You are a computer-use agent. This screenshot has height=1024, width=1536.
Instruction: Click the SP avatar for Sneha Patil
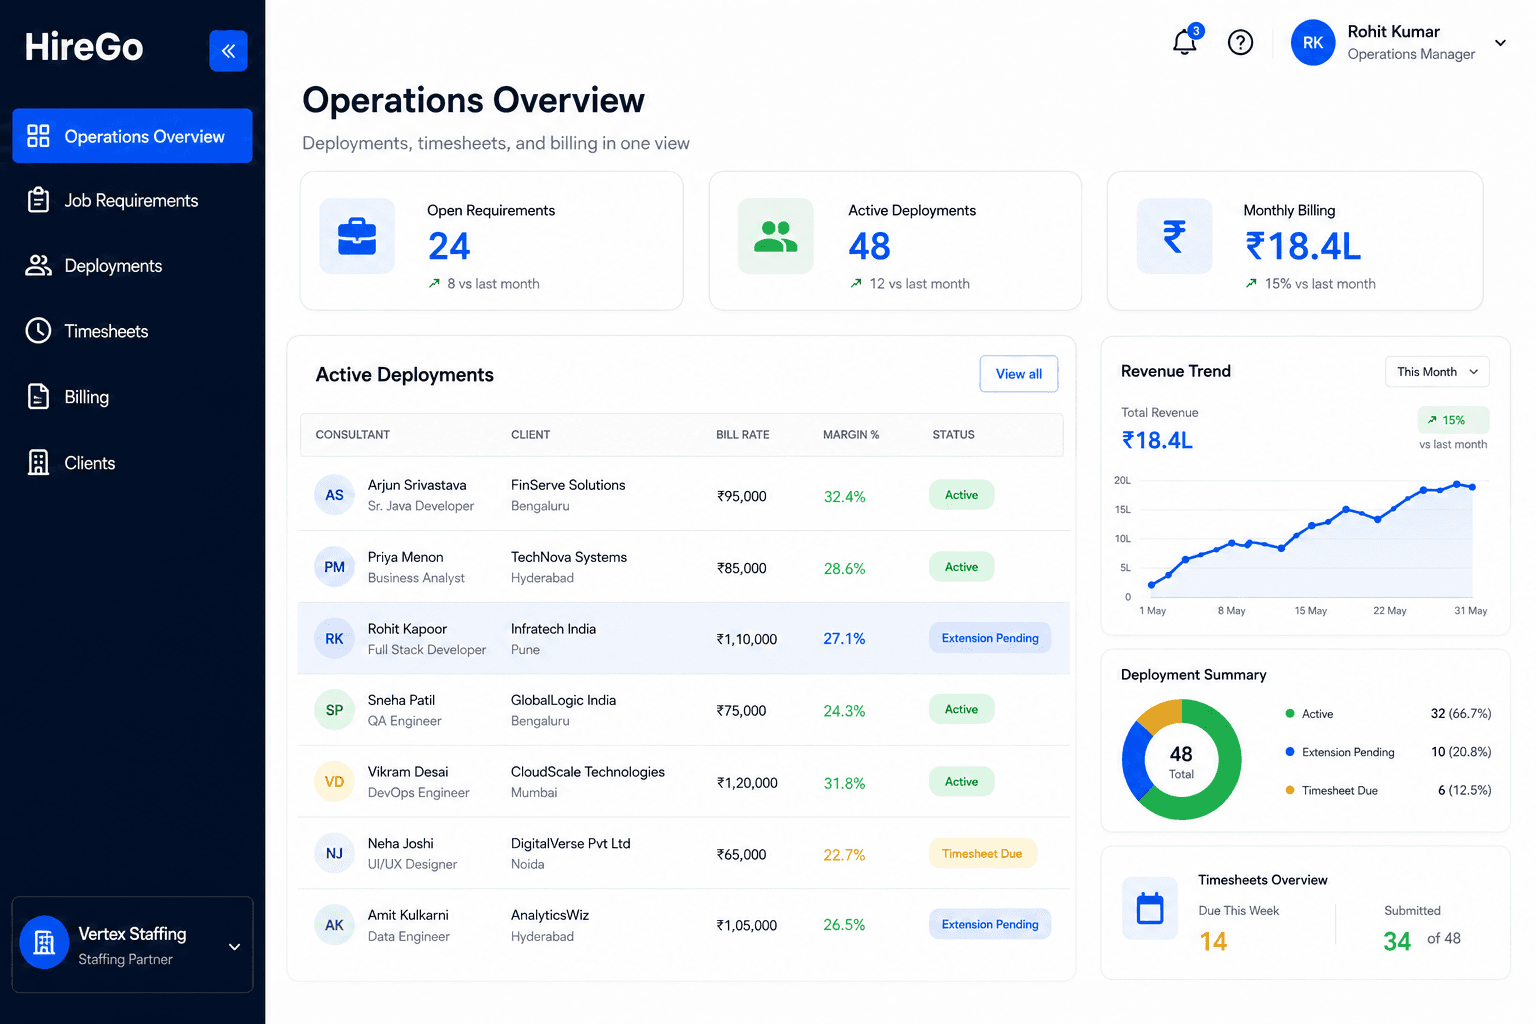pyautogui.click(x=334, y=710)
